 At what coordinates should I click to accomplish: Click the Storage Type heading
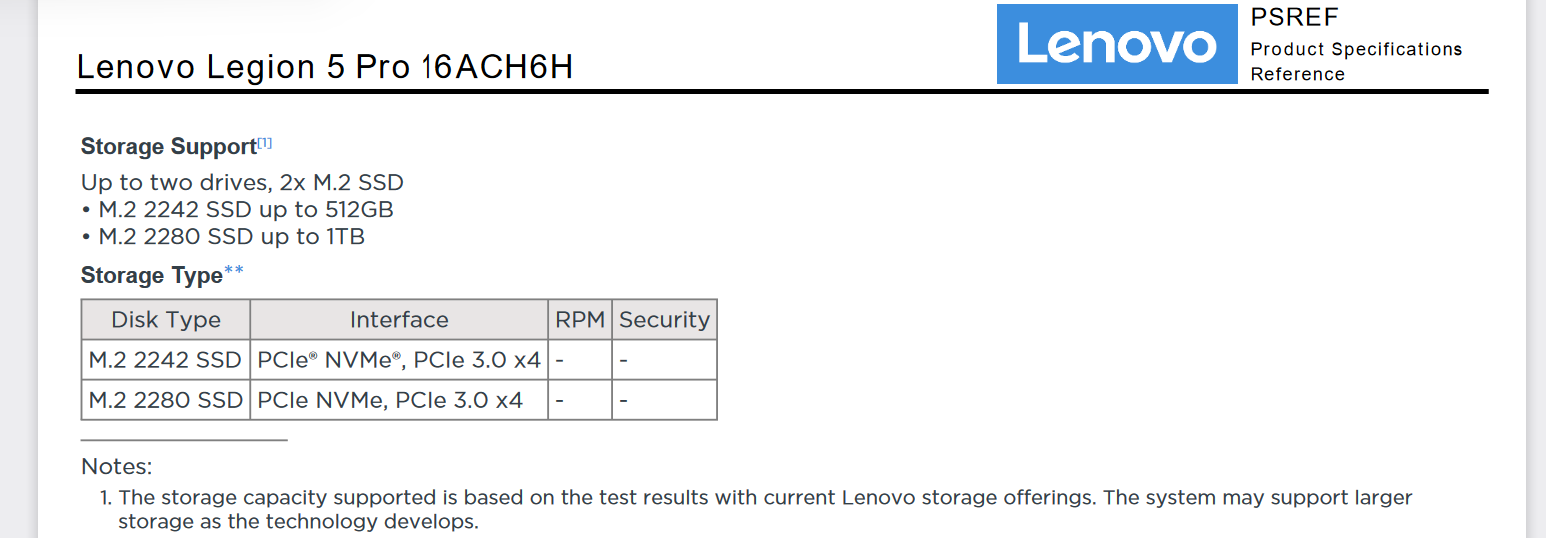[152, 275]
